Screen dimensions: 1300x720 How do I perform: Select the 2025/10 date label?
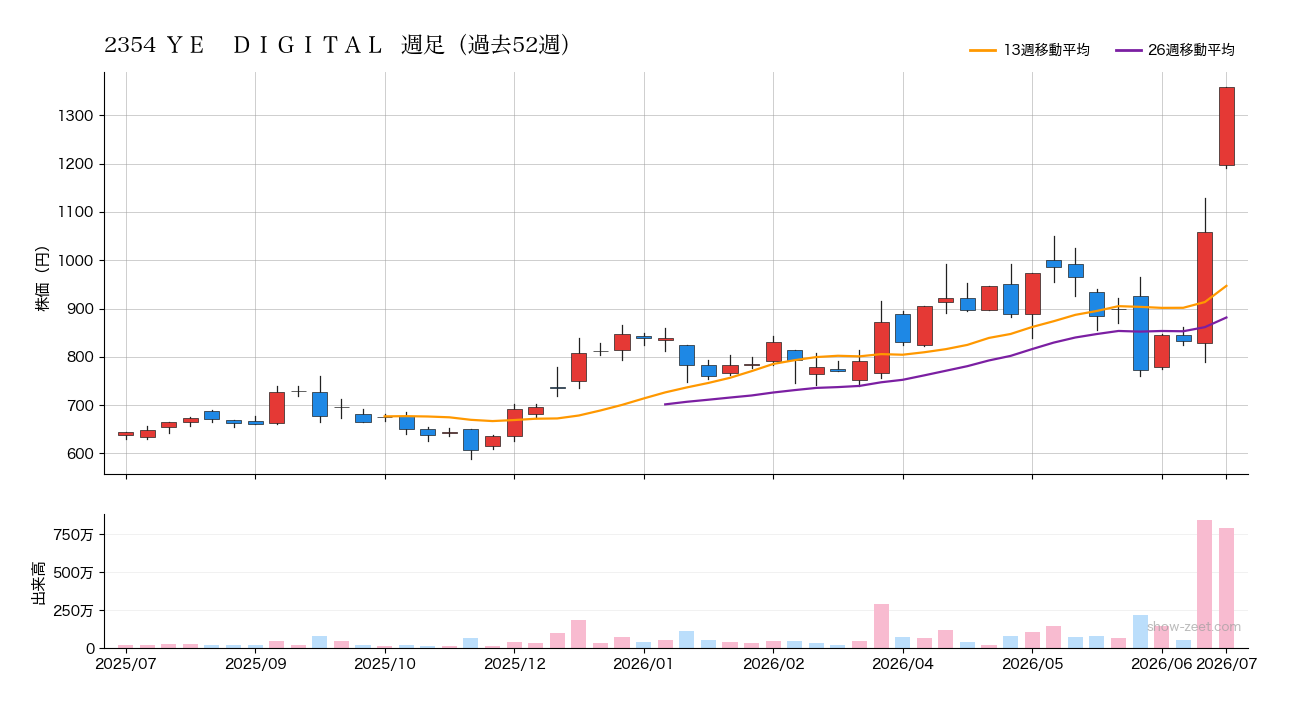pyautogui.click(x=385, y=663)
